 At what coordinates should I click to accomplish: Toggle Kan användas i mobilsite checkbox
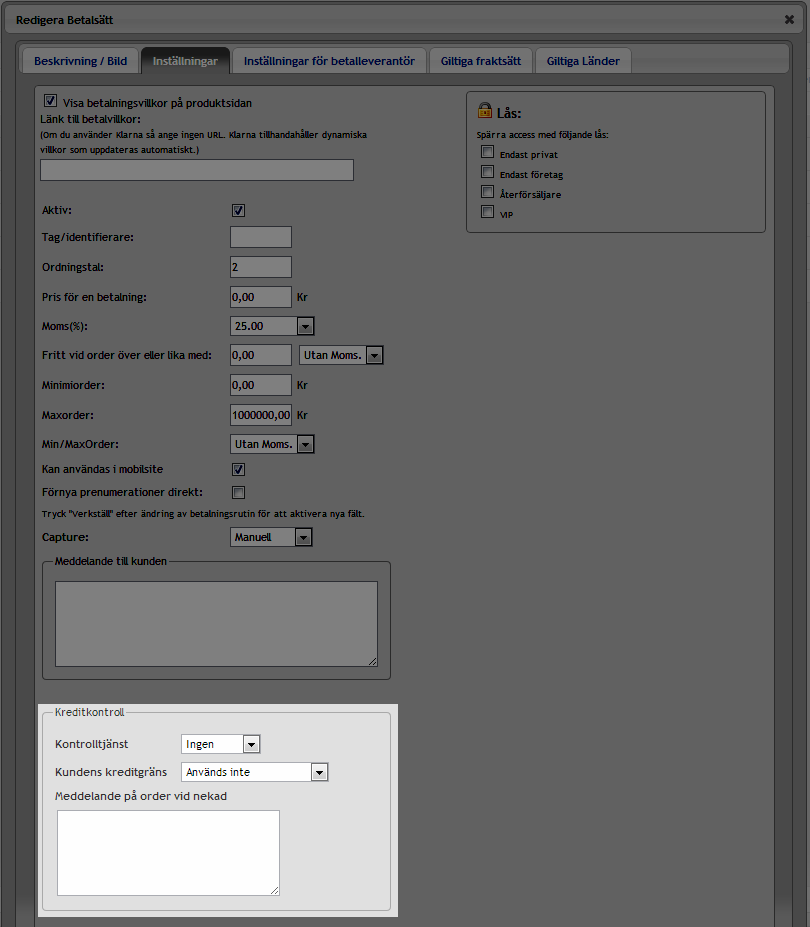238,469
